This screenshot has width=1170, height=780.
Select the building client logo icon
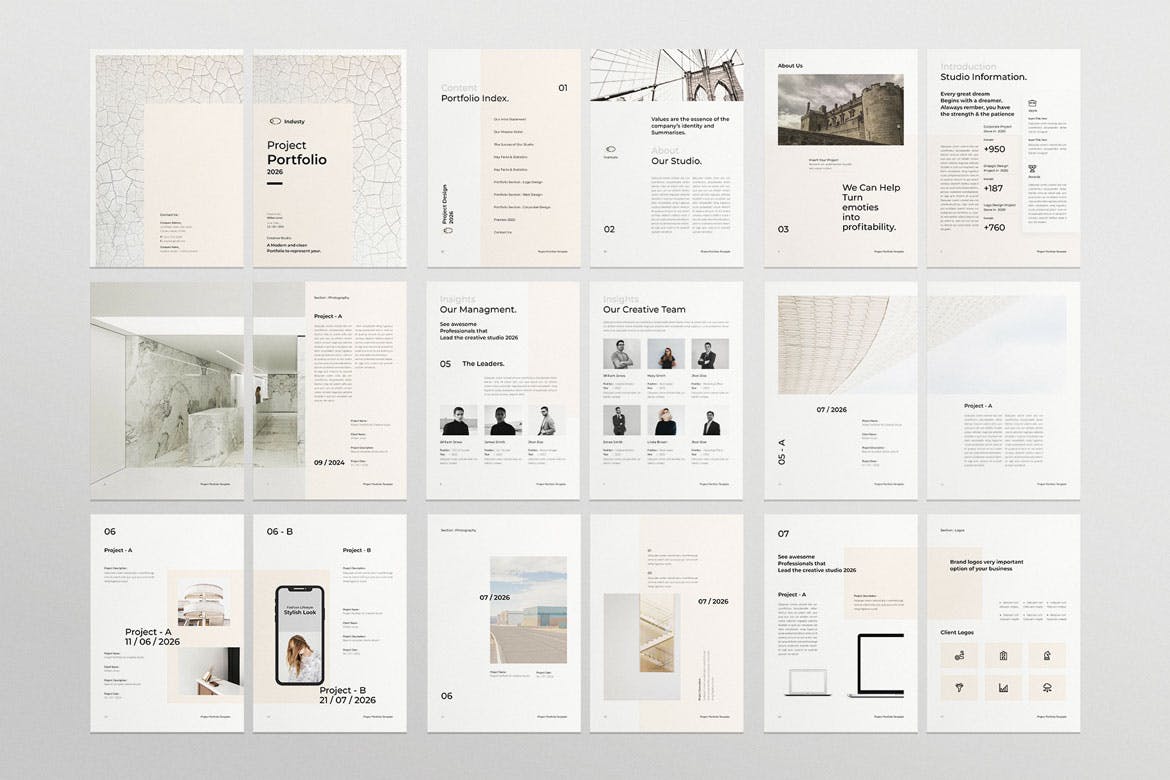coord(1003,656)
